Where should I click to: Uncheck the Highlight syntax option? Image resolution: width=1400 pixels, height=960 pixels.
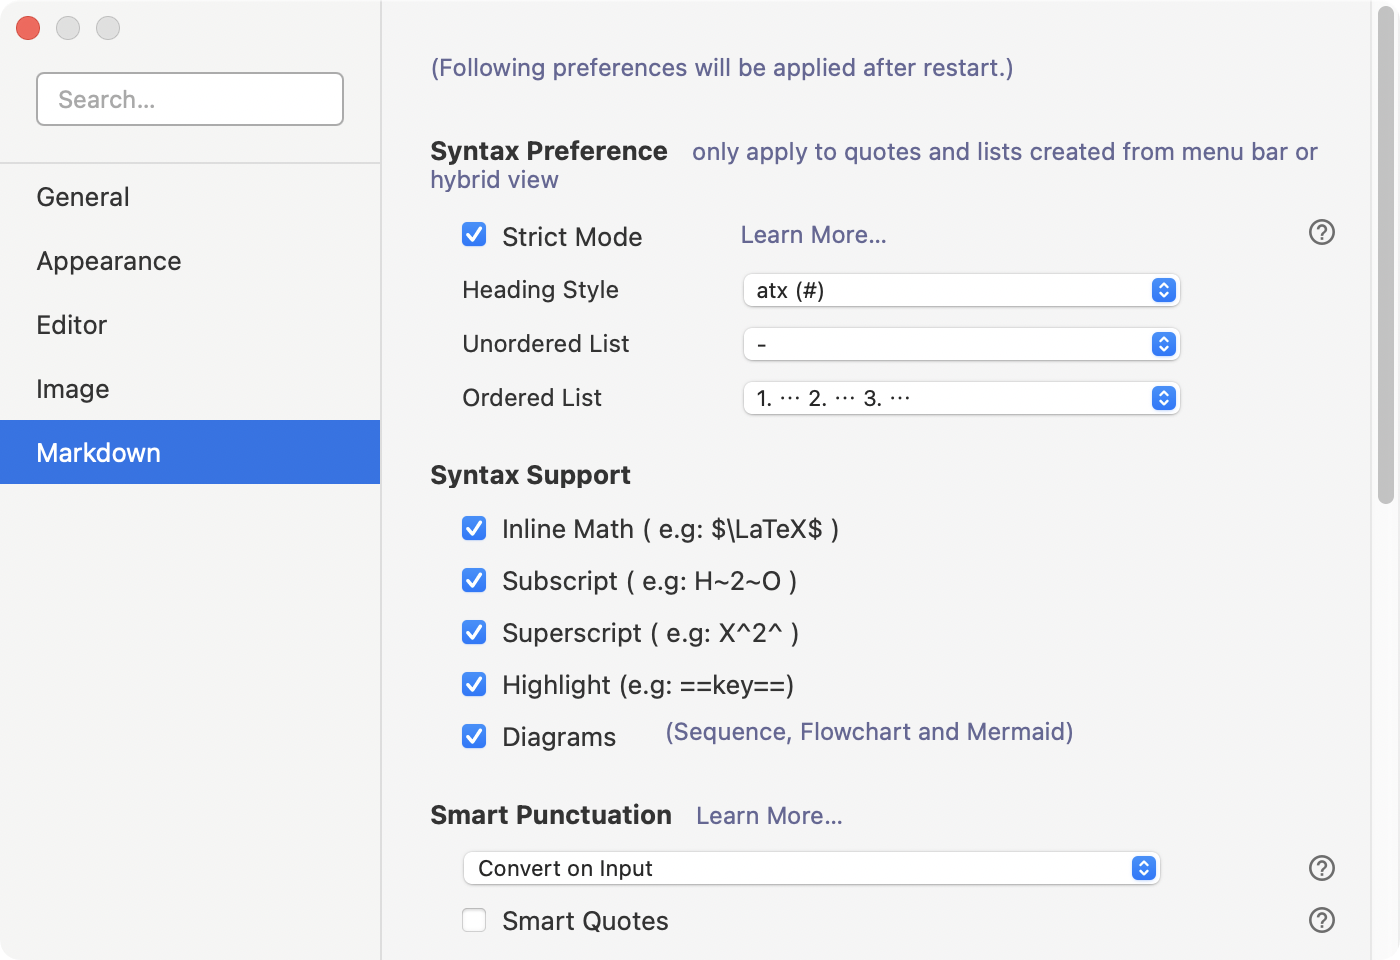(474, 684)
